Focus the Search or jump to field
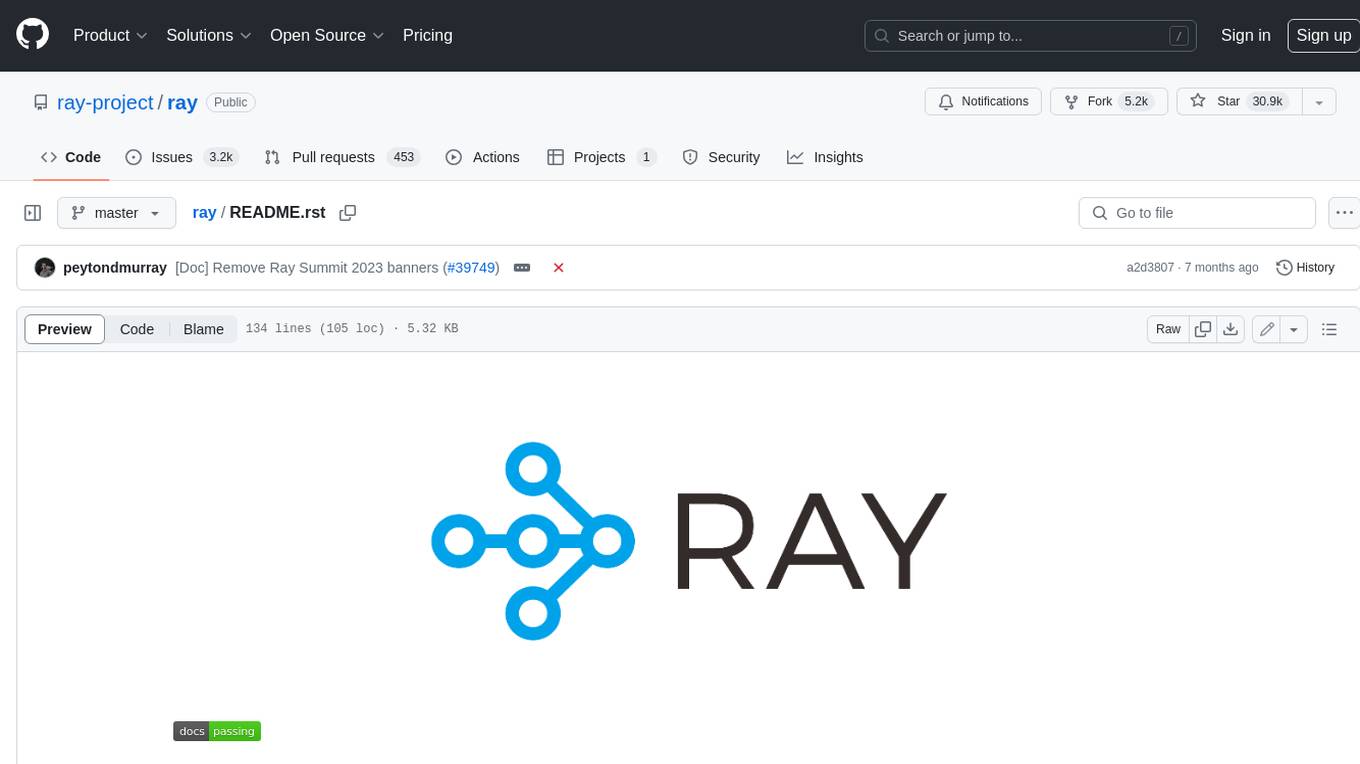Screen dimensions: 1360x764 point(1032,36)
